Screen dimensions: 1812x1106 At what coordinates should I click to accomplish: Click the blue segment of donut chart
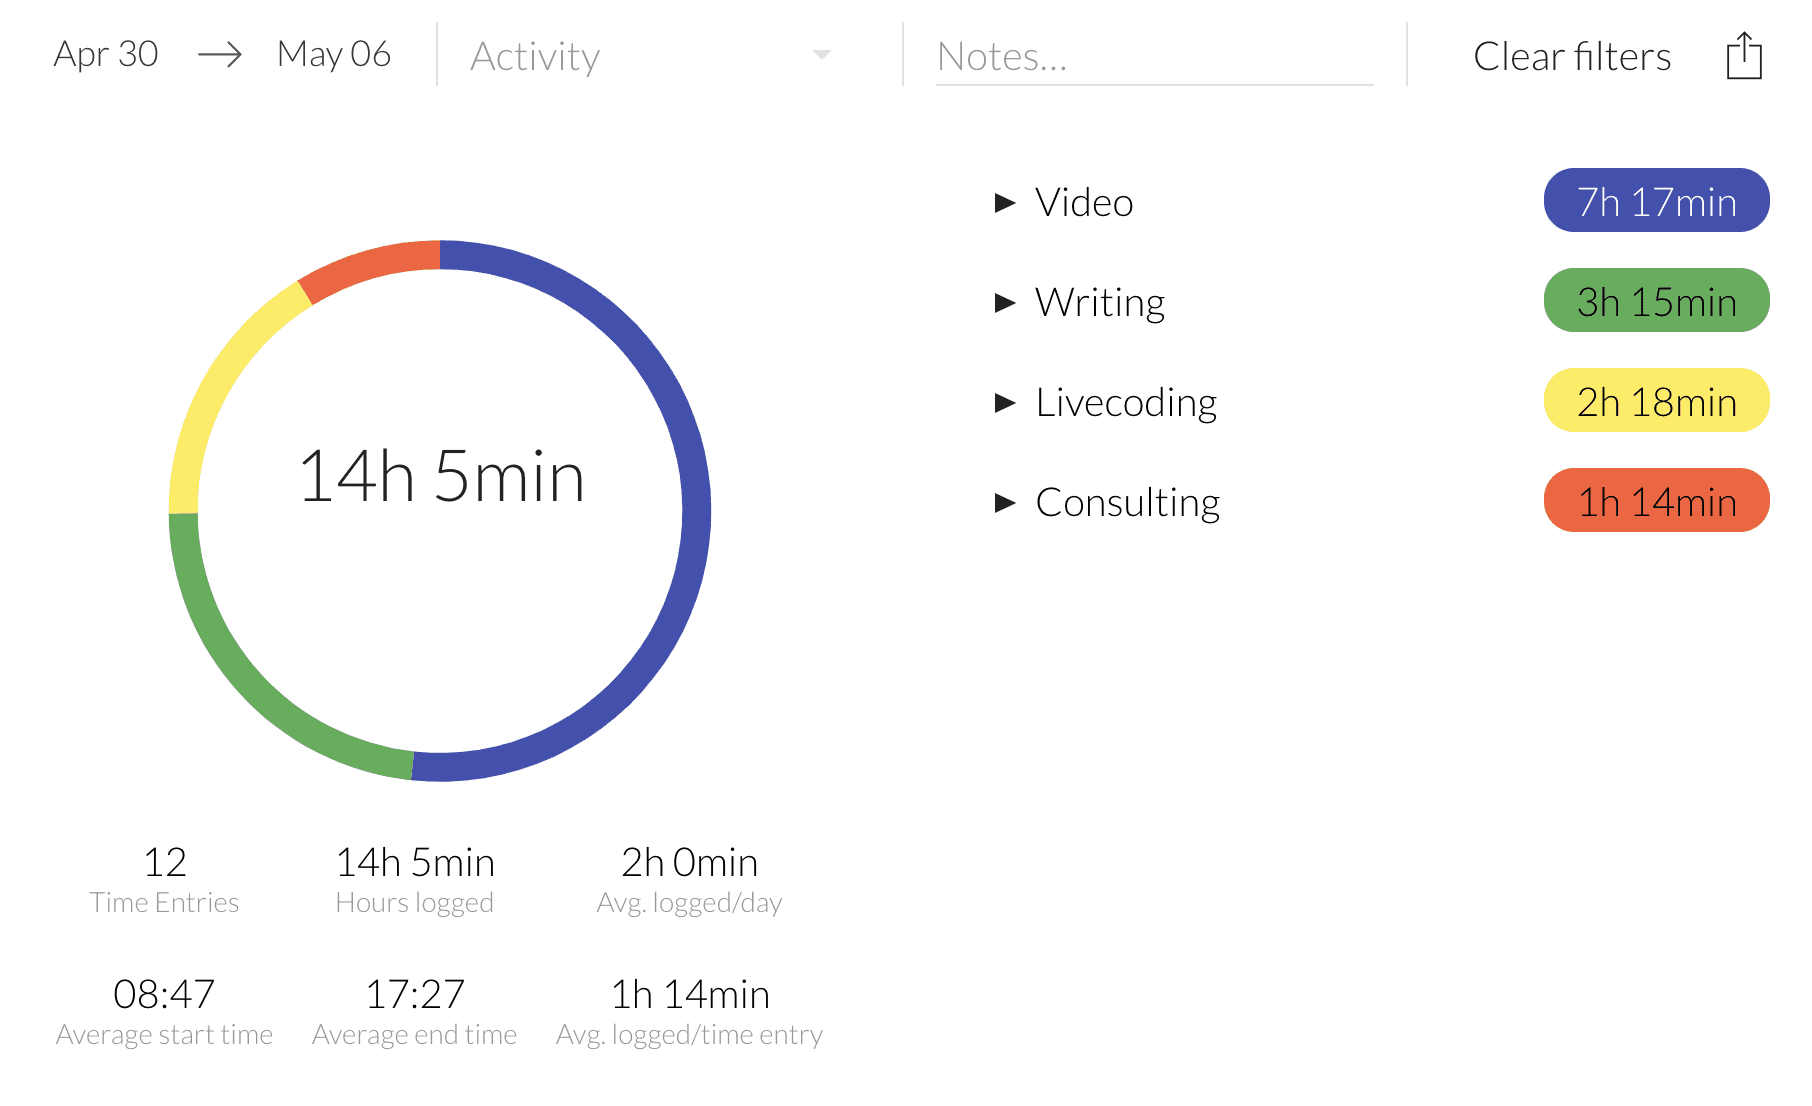tap(694, 510)
